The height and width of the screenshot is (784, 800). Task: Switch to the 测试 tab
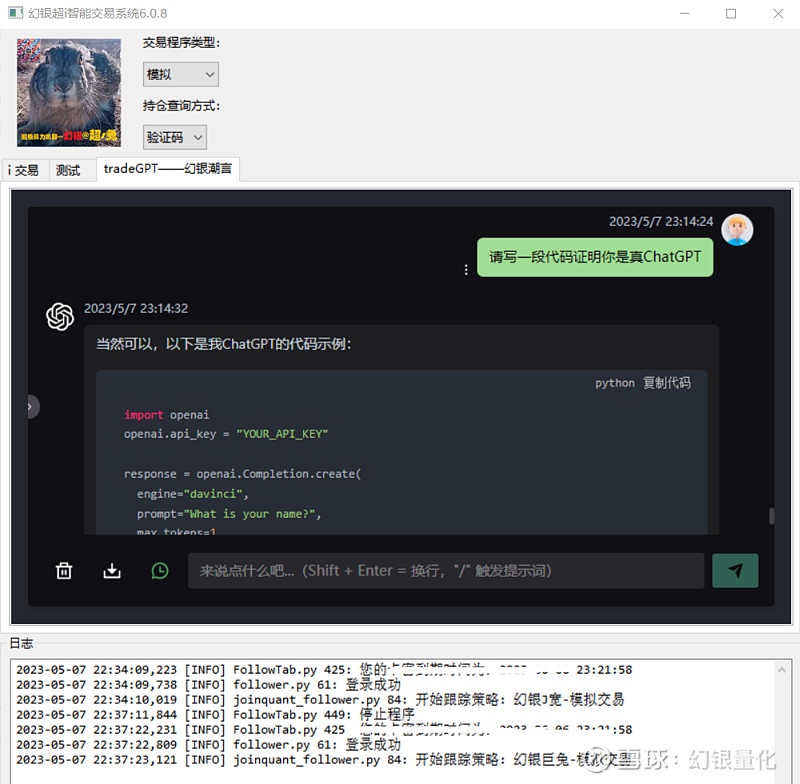coord(68,170)
